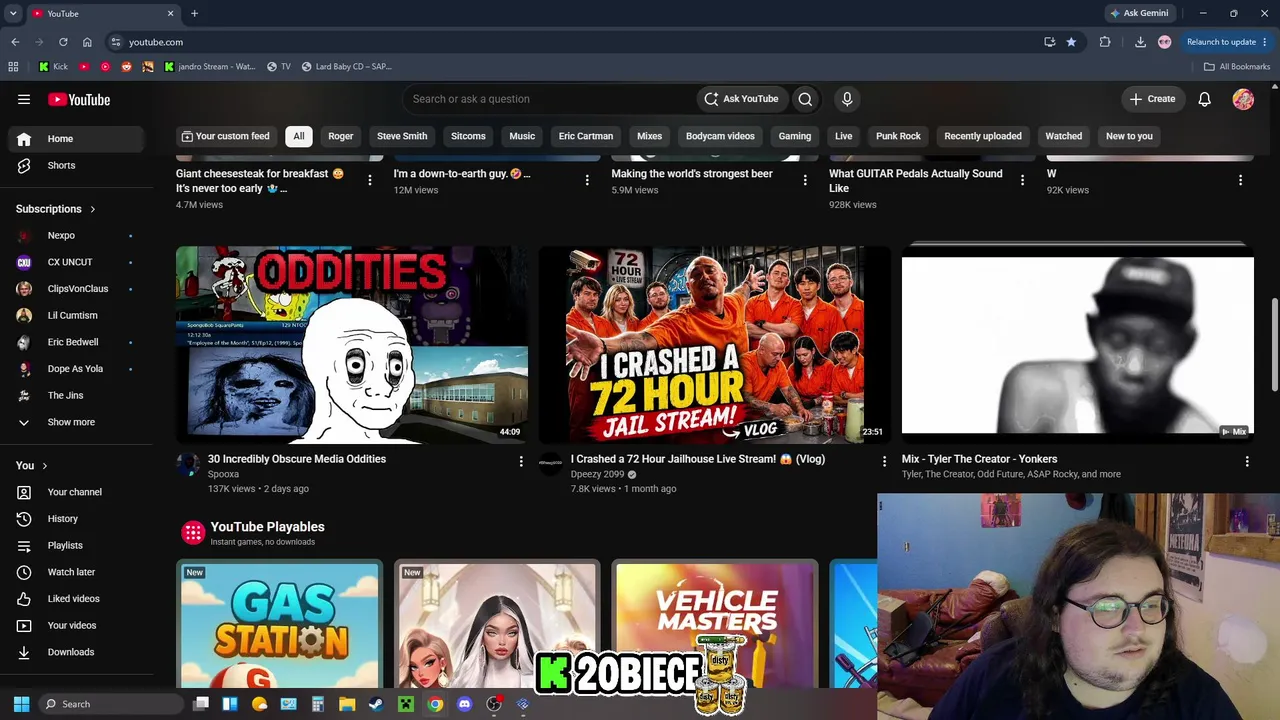Open options for the GUITAR Pedals video
This screenshot has height=720, width=1280.
pyautogui.click(x=1022, y=180)
